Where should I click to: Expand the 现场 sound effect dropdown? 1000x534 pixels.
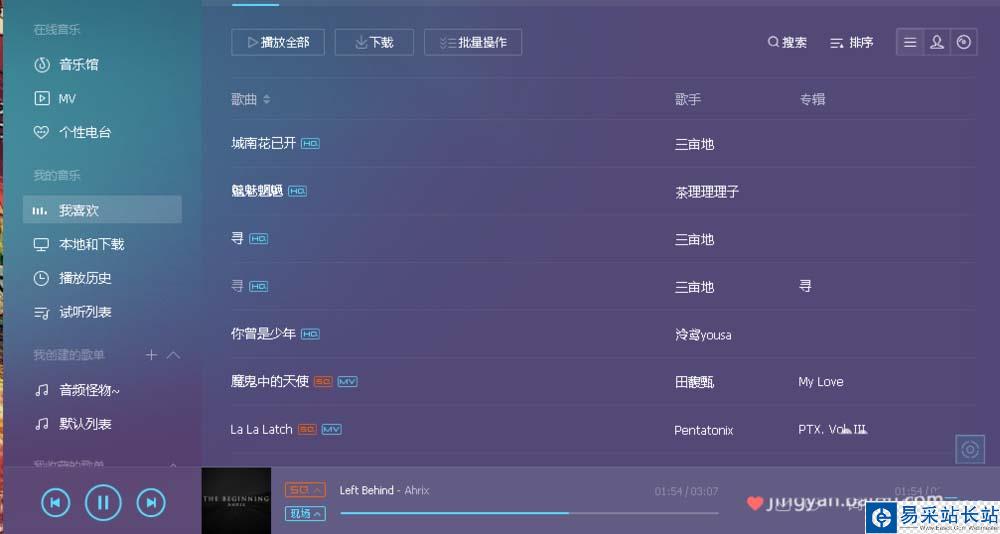click(305, 513)
